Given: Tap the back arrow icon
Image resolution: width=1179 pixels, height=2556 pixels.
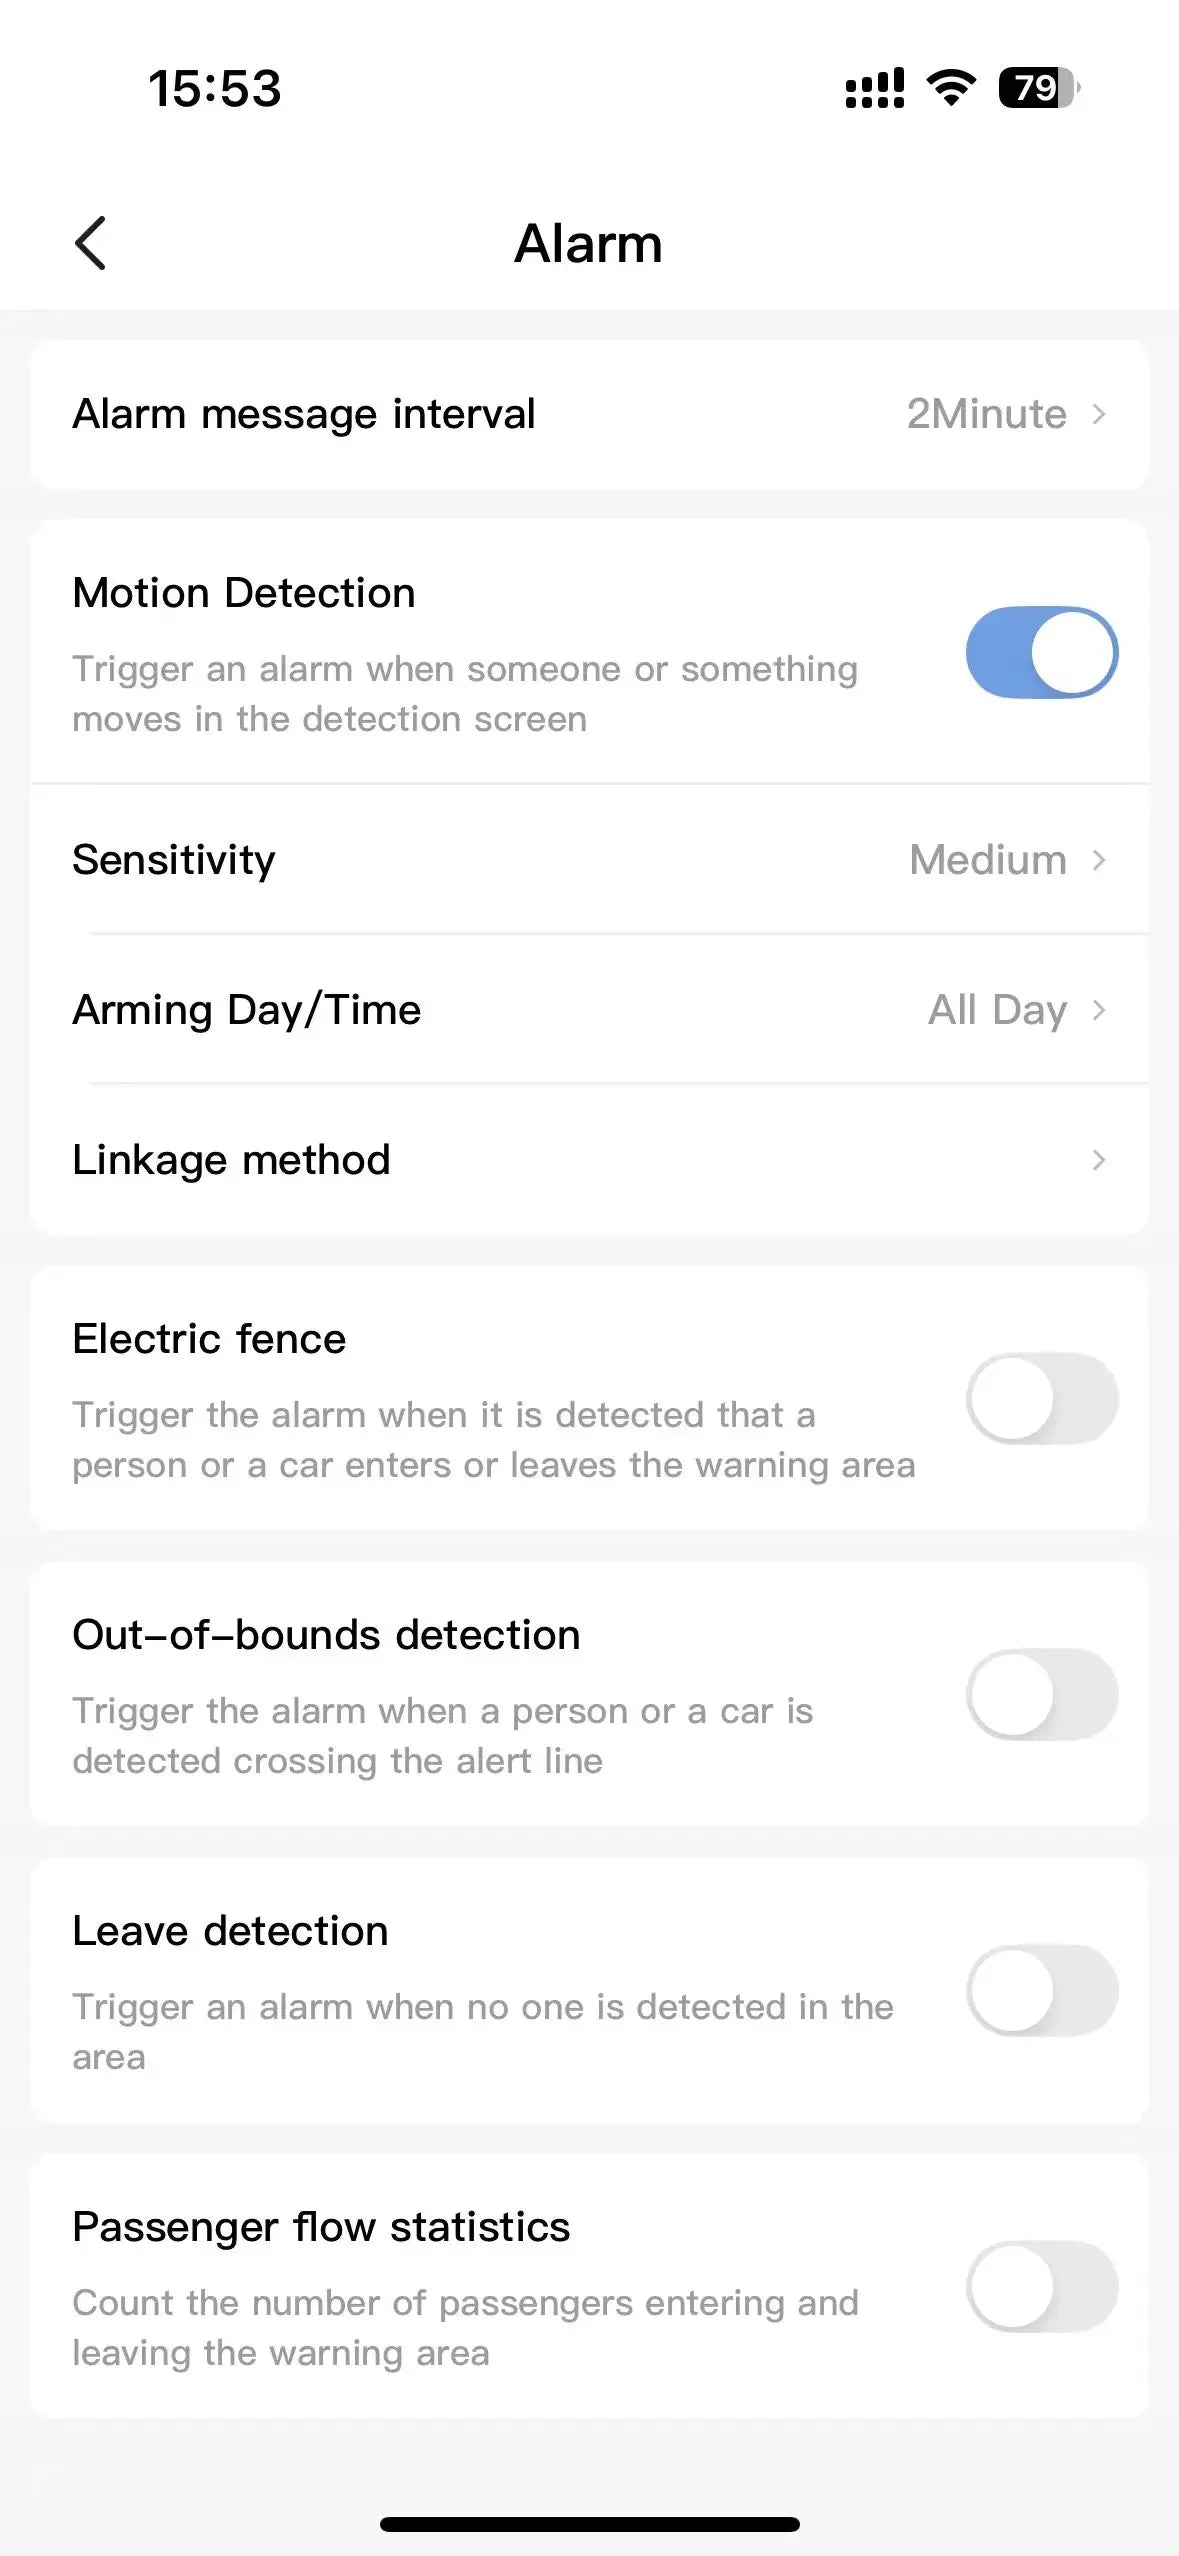Looking at the screenshot, I should [90, 243].
